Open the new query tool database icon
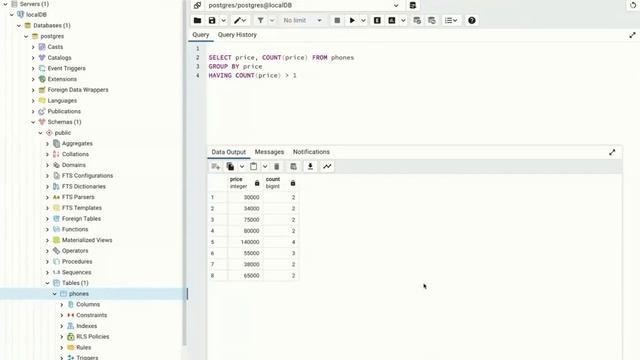The width and height of the screenshot is (640, 360). coord(413,5)
